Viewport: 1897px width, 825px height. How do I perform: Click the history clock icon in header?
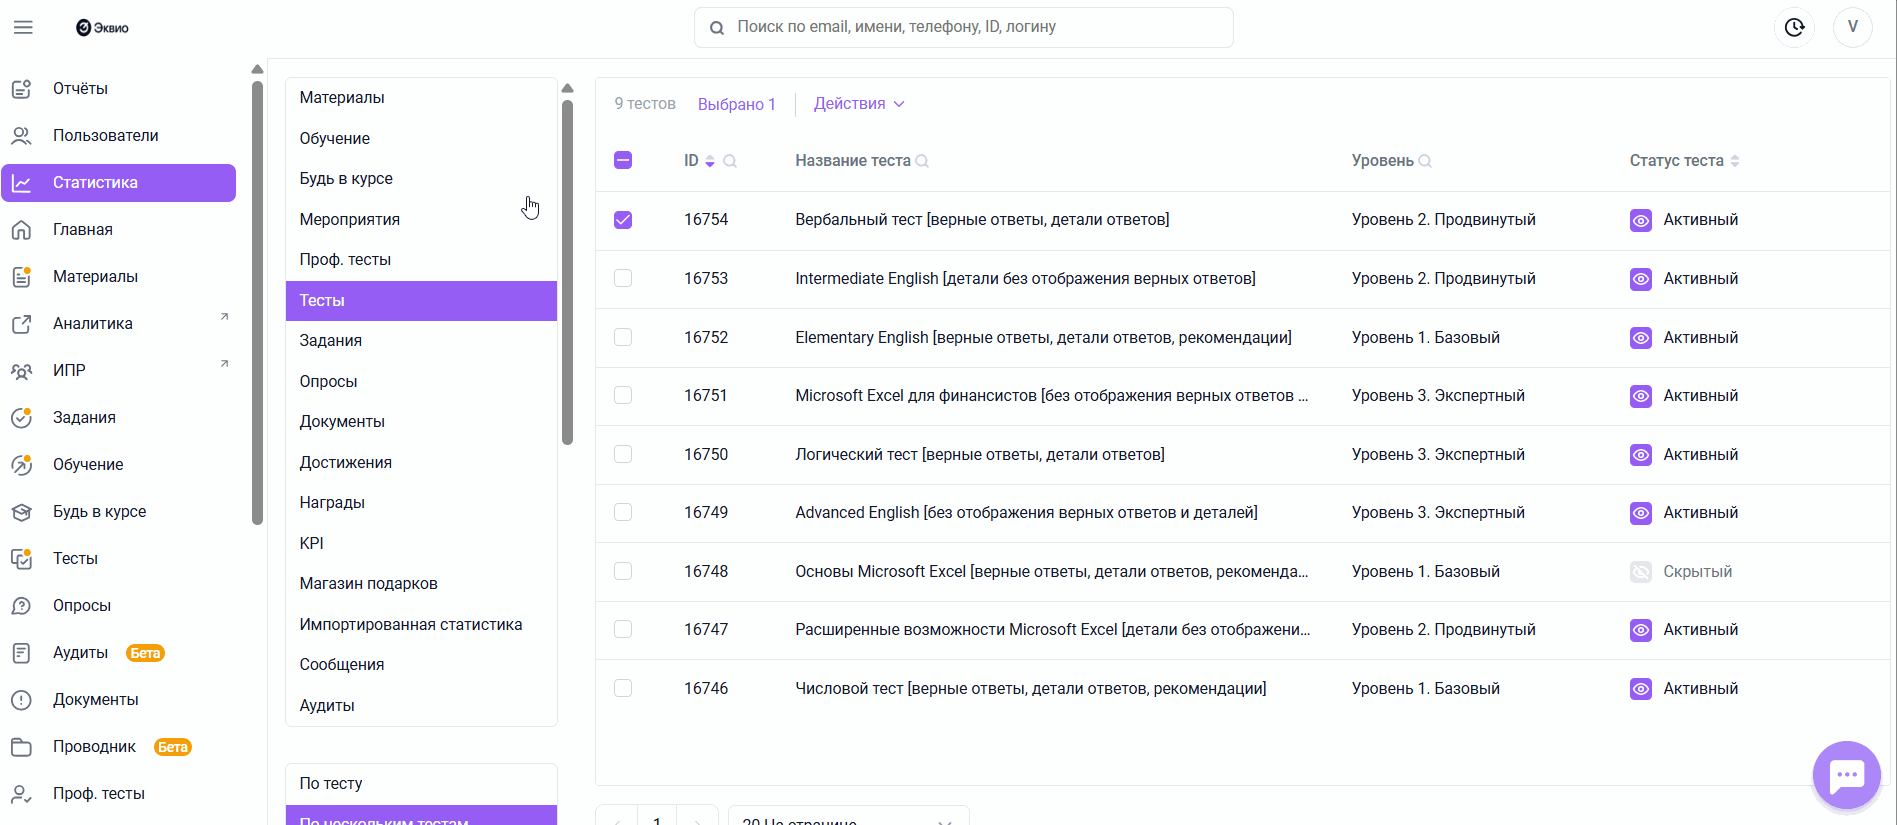(1794, 27)
